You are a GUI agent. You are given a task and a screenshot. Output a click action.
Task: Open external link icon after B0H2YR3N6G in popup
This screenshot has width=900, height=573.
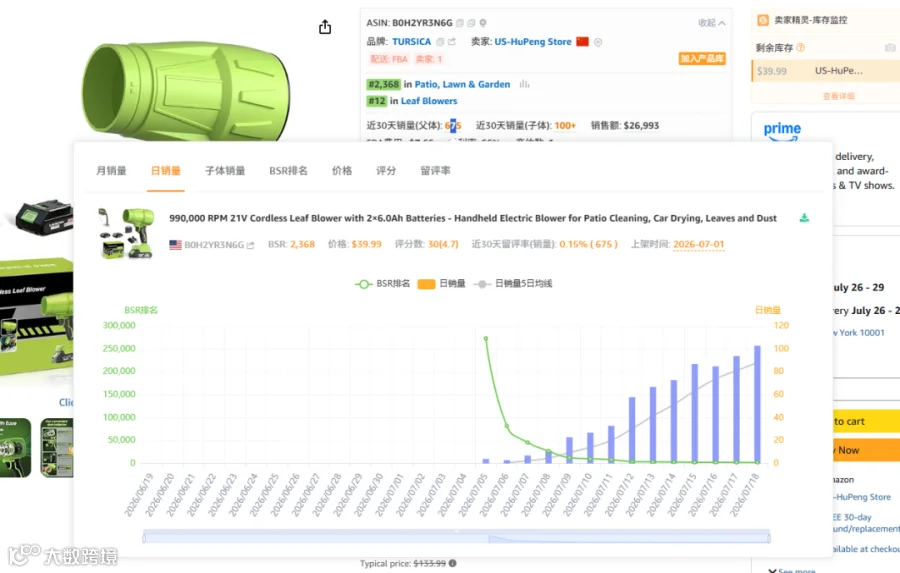[x=250, y=245]
